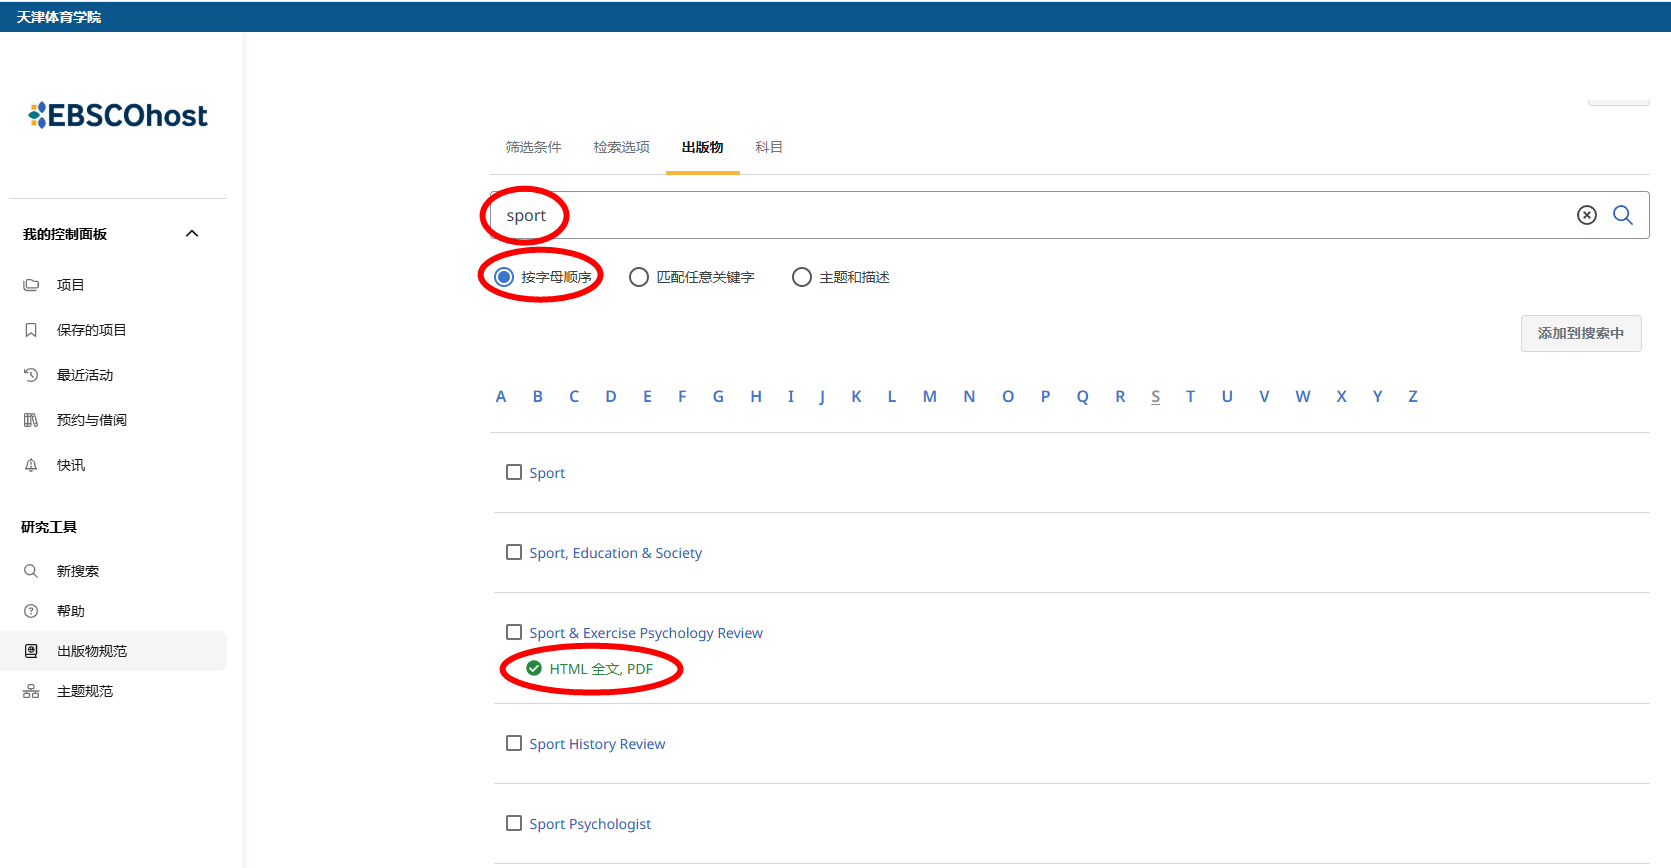Screen dimensions: 1671x868
Task: Open 最近活动 history icon
Action: coord(31,375)
